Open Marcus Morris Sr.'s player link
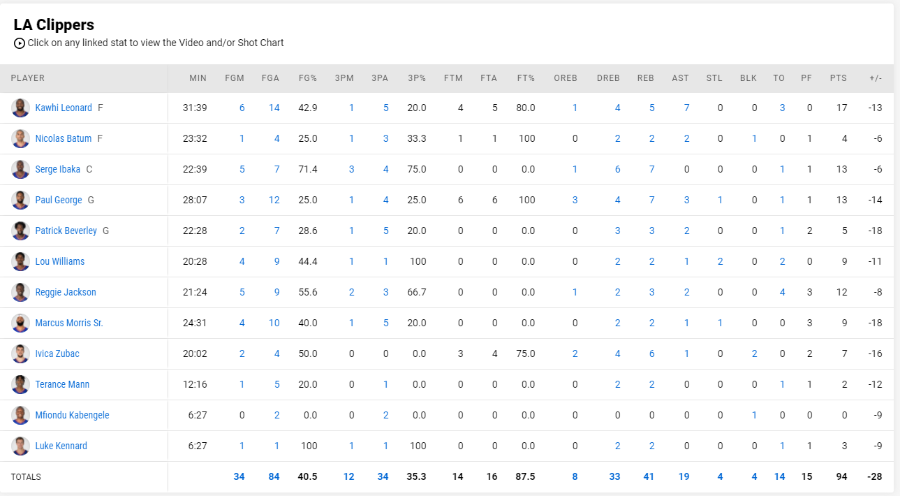Screen dimensions: 900x496 click(69, 323)
